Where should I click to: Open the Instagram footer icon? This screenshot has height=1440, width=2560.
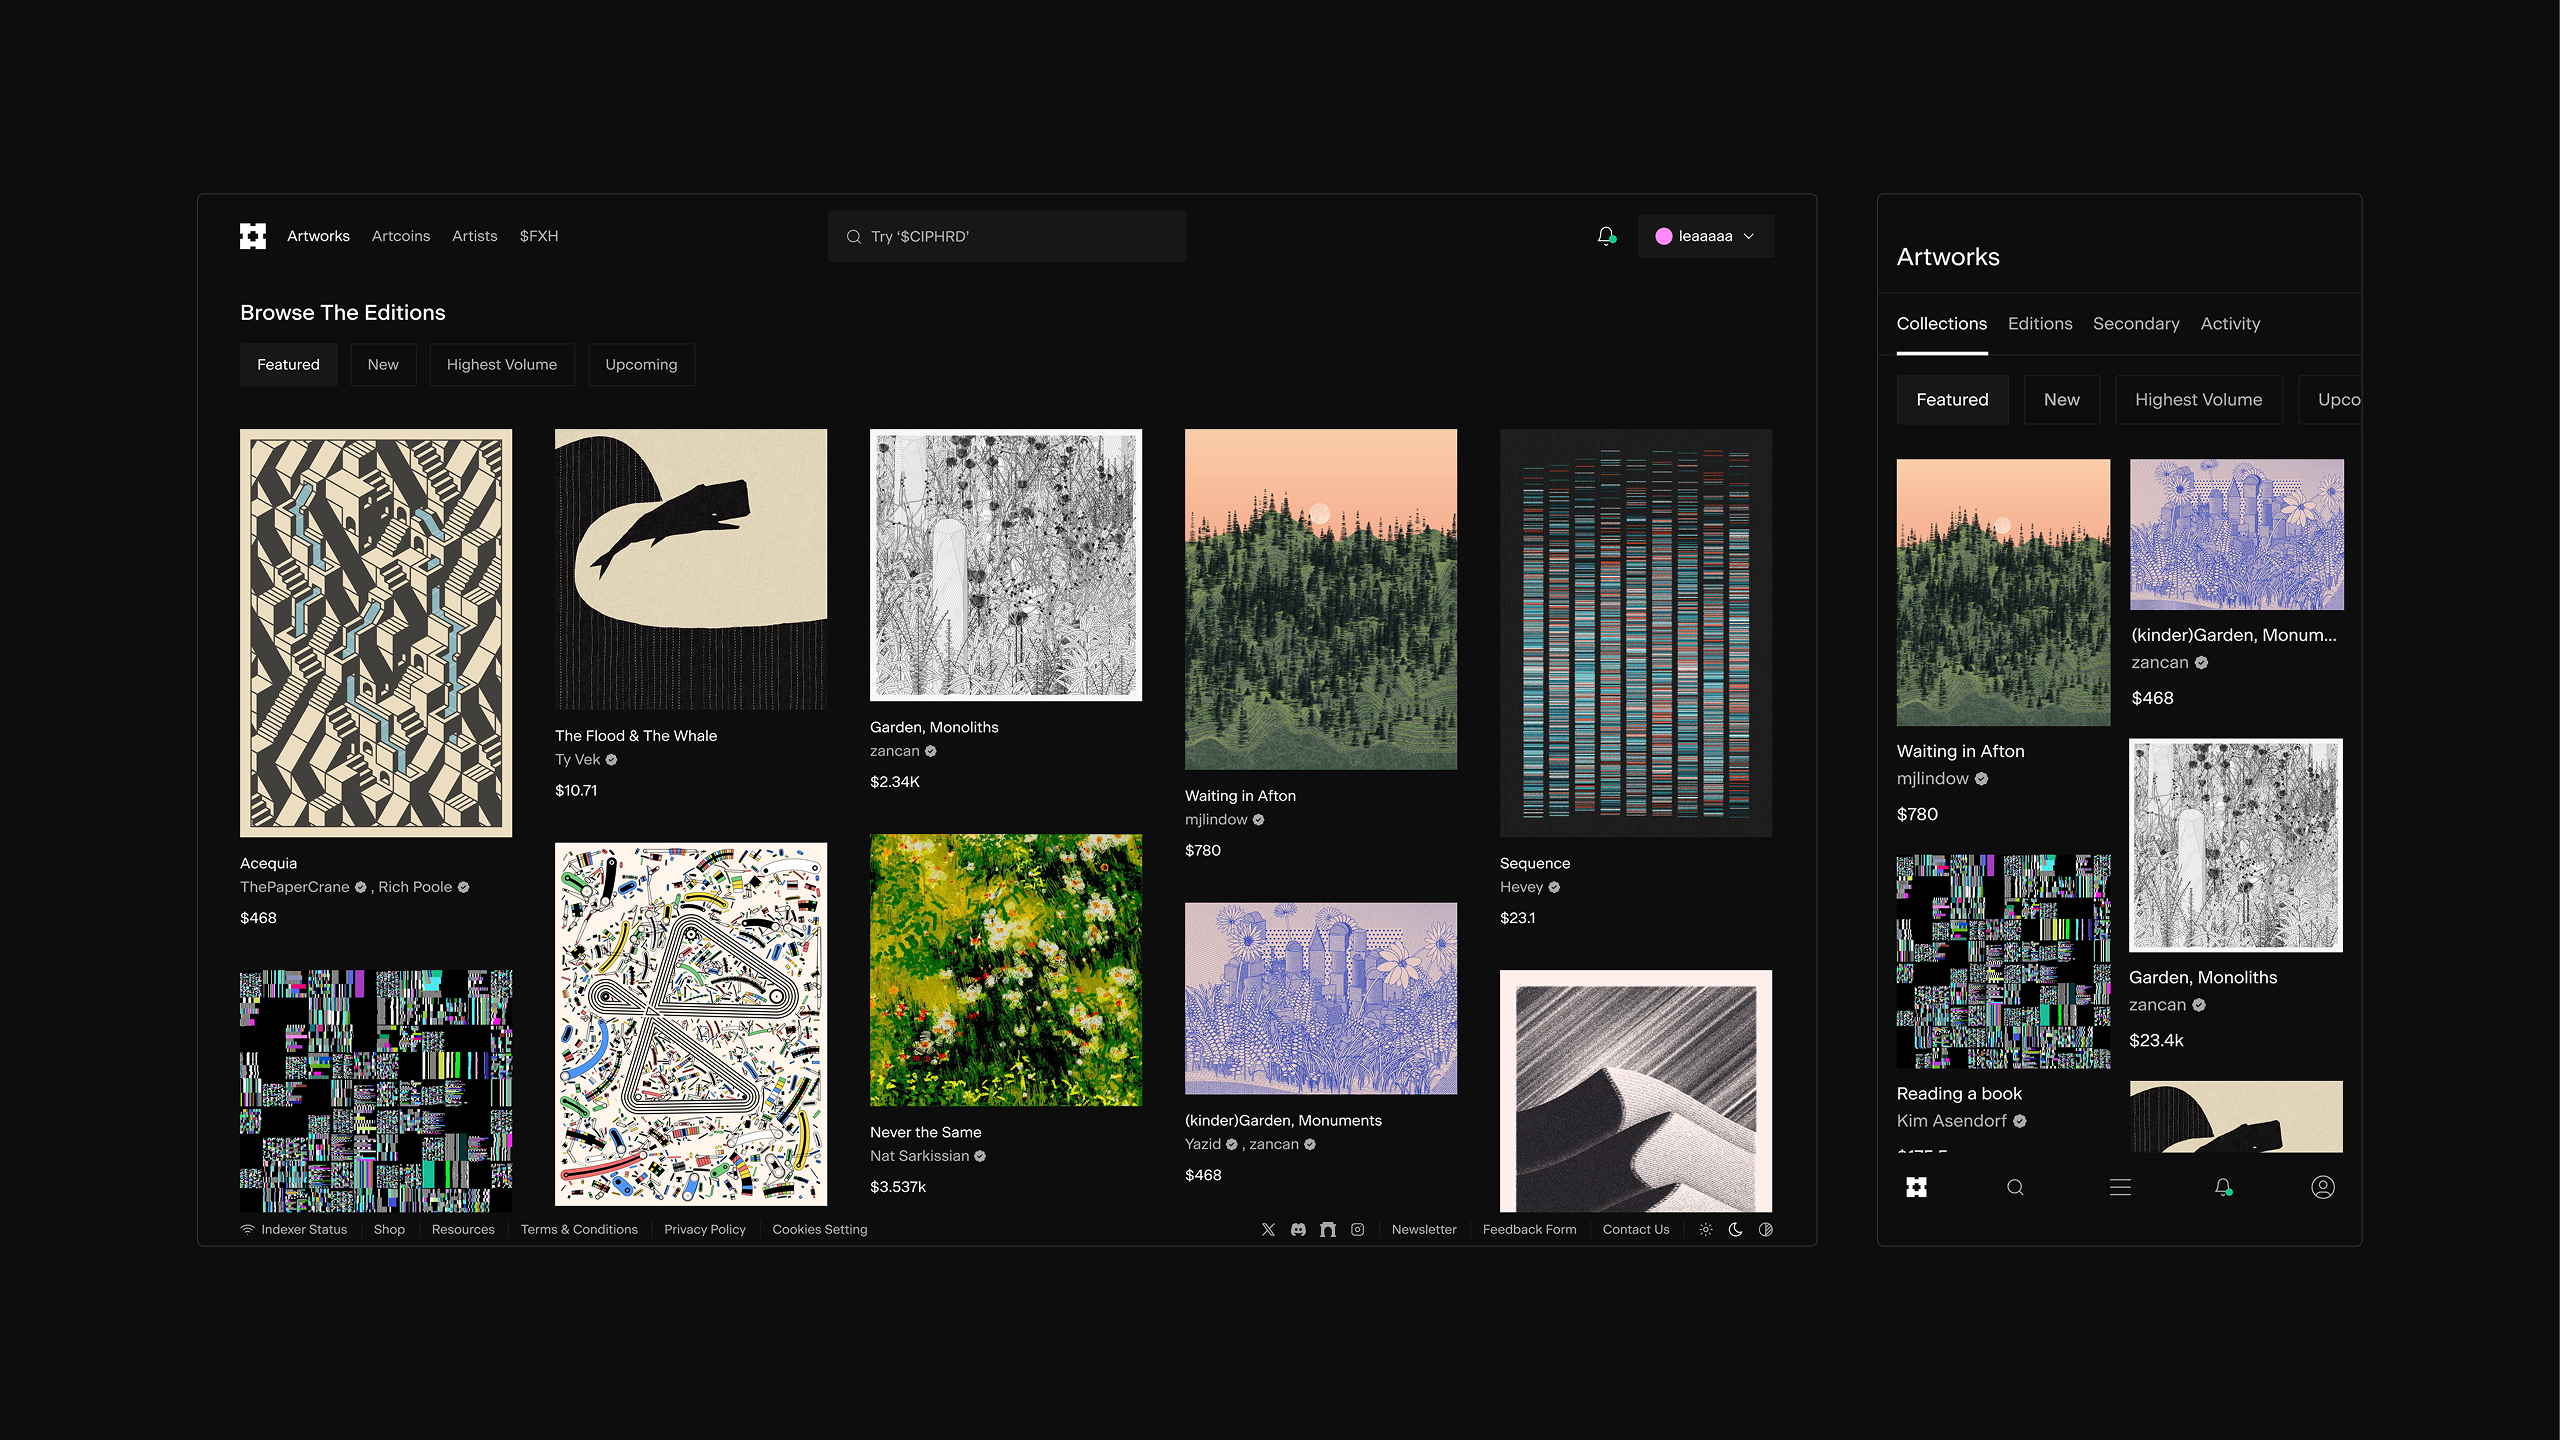point(1357,1229)
